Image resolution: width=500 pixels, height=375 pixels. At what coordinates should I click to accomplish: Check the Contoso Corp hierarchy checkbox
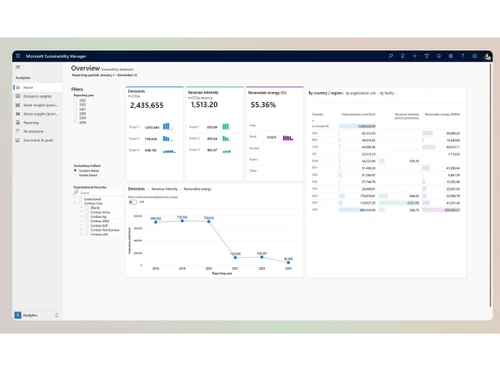80,203
